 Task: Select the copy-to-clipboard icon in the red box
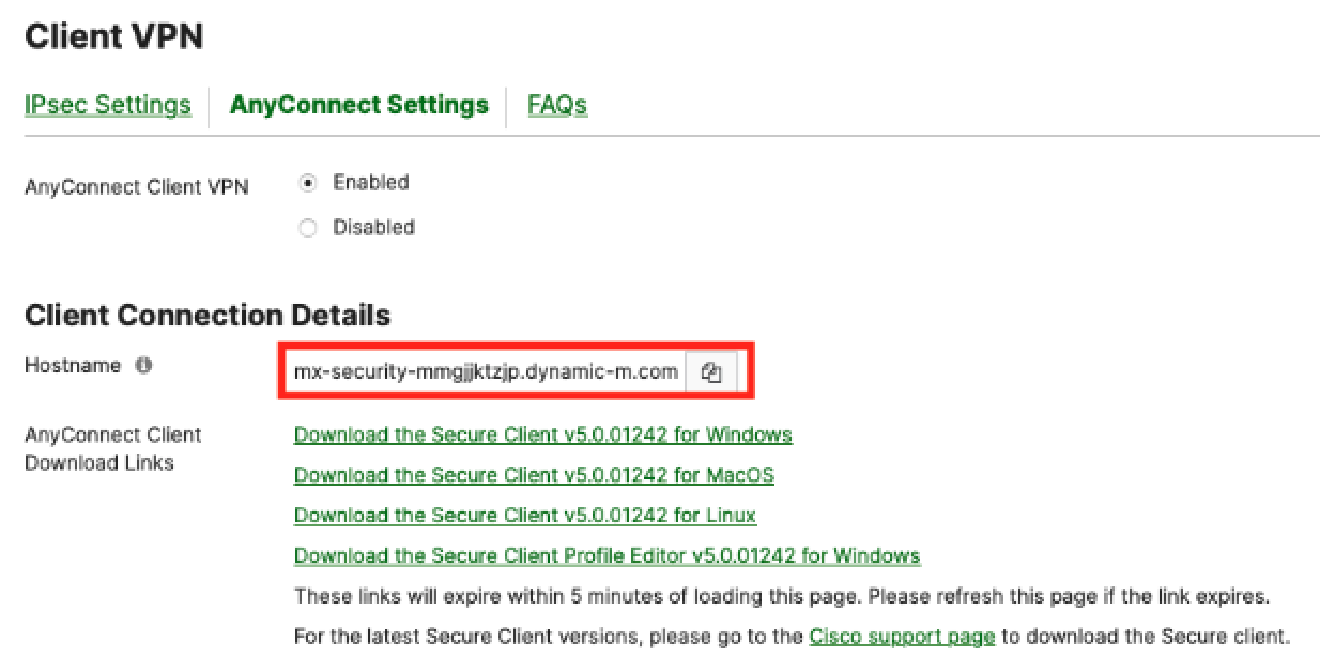click(x=711, y=370)
